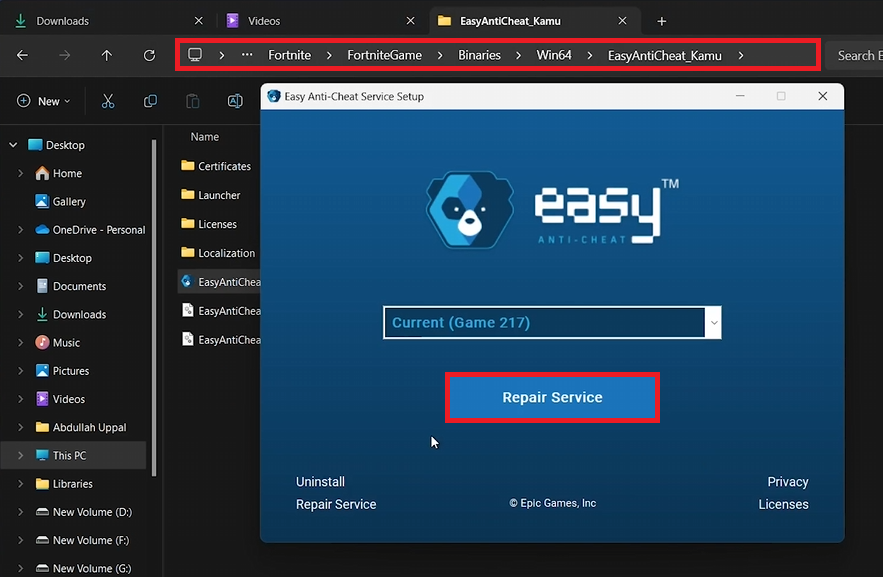Image resolution: width=883 pixels, height=577 pixels.
Task: Close the Videos tab
Action: (x=411, y=21)
